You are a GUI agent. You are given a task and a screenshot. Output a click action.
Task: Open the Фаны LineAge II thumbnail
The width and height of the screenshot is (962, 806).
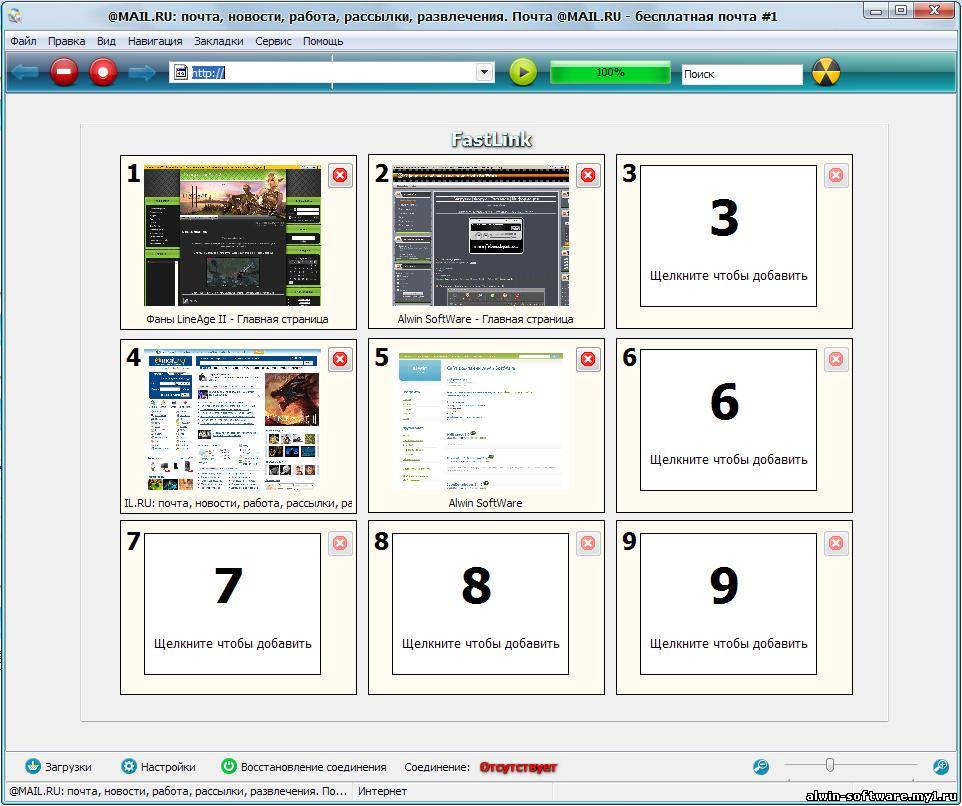coord(232,236)
